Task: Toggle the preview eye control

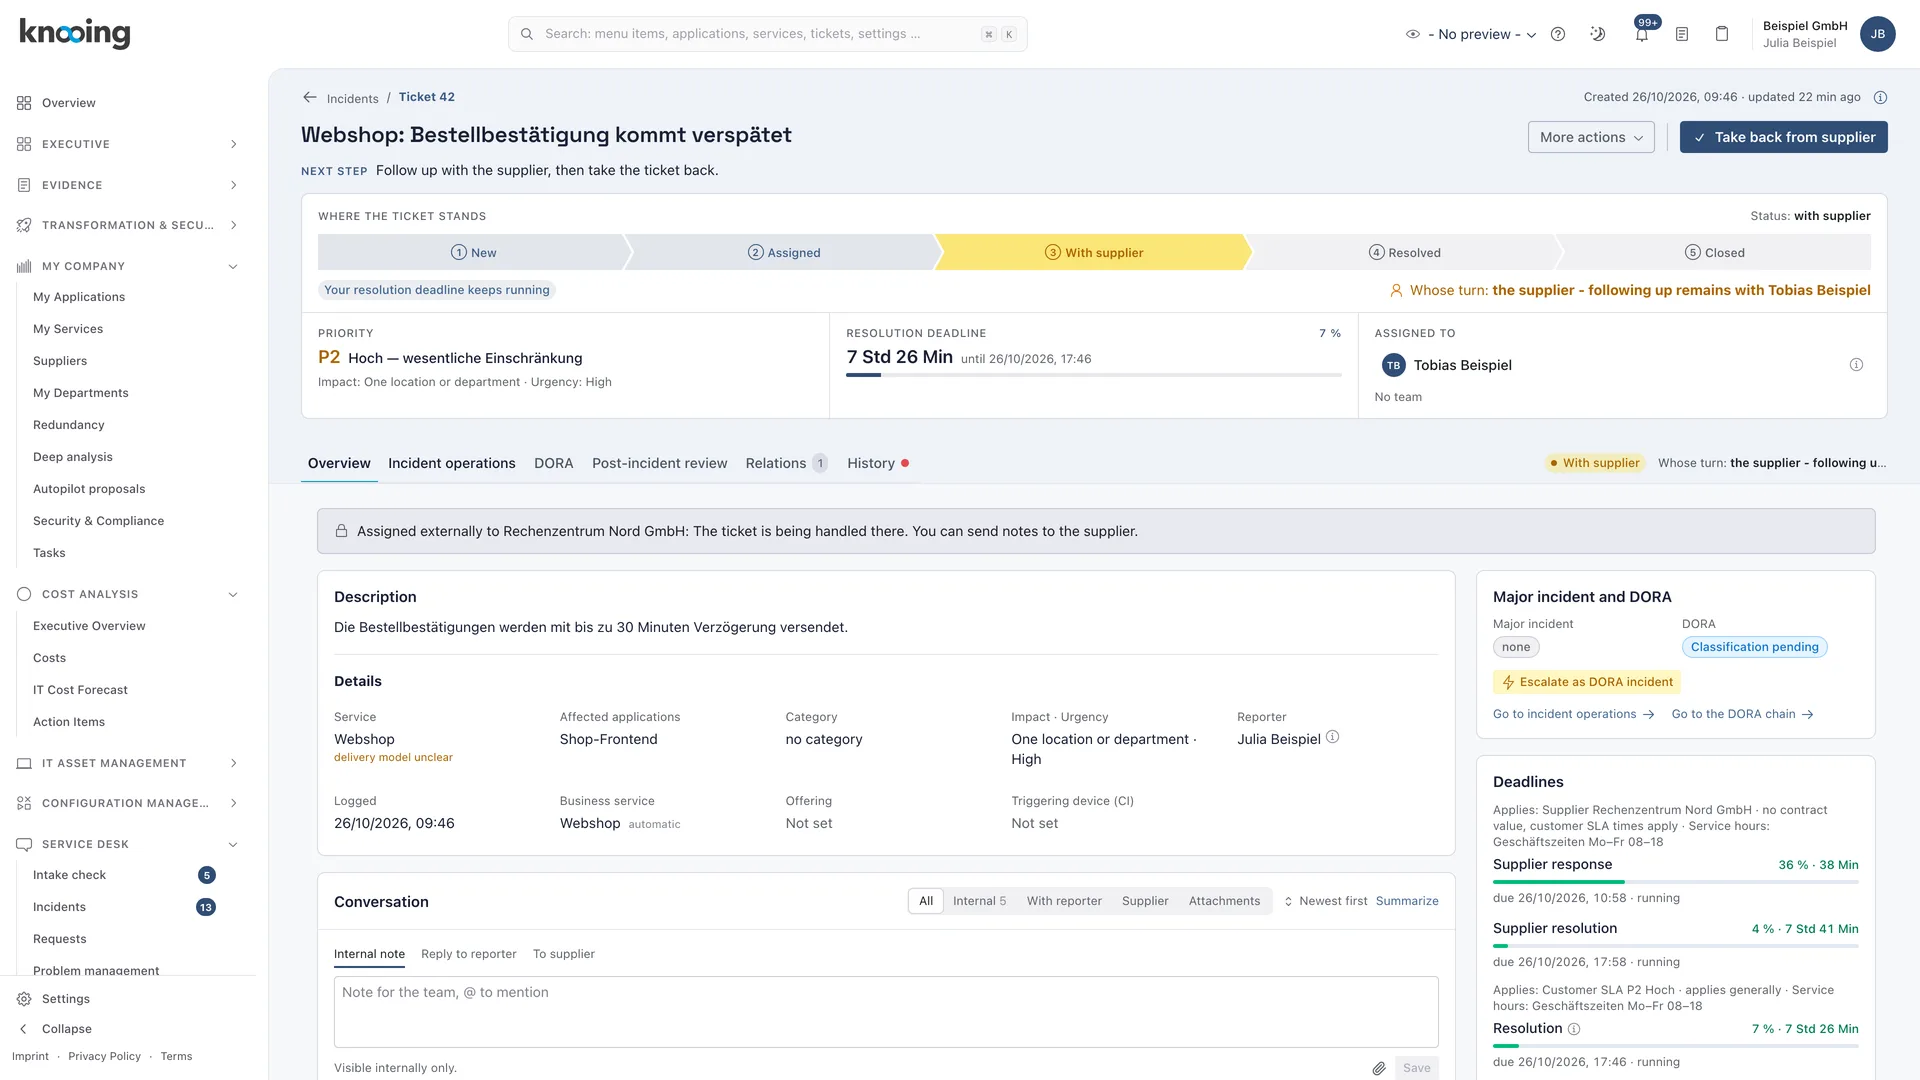Action: [1413, 34]
